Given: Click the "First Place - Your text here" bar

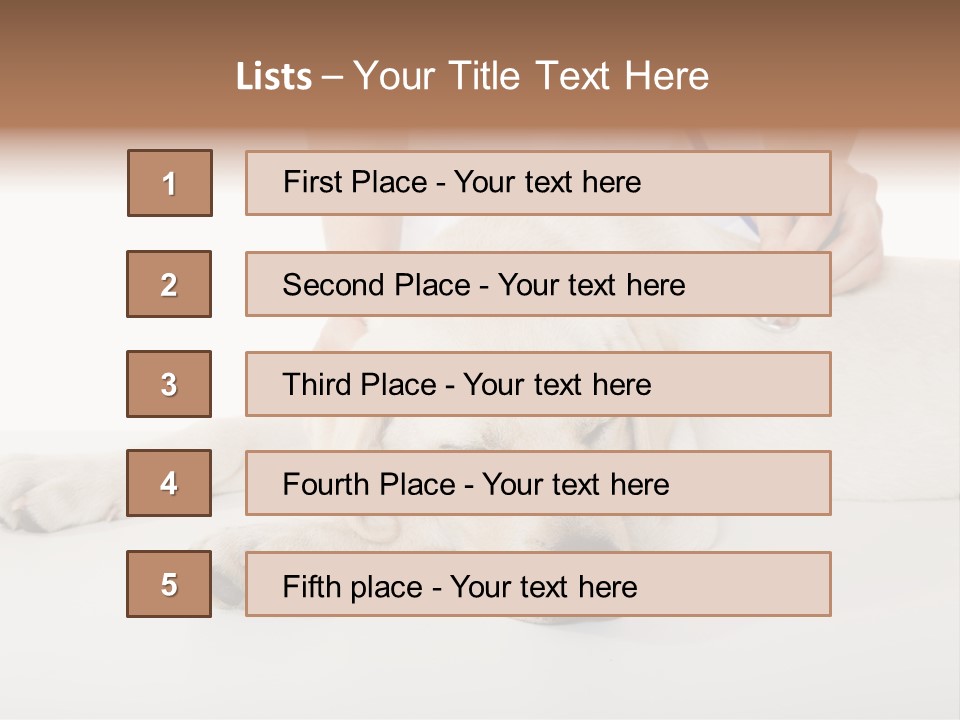Looking at the screenshot, I should (x=538, y=183).
